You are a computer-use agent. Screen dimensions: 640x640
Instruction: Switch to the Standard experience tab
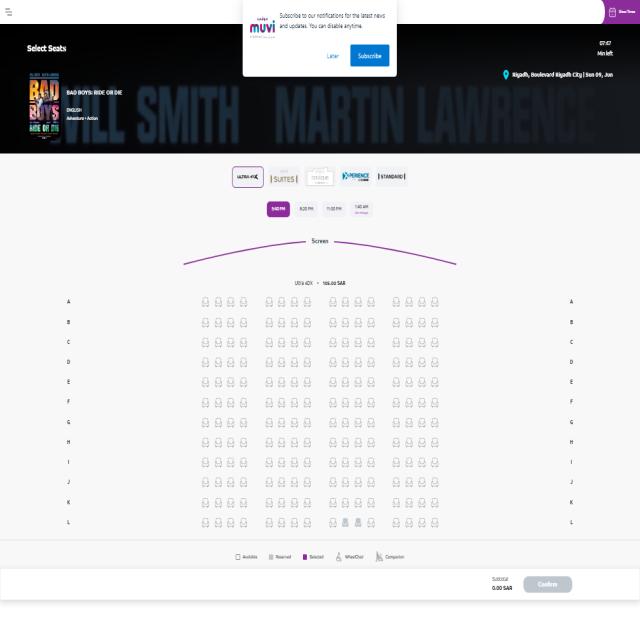[x=391, y=177]
